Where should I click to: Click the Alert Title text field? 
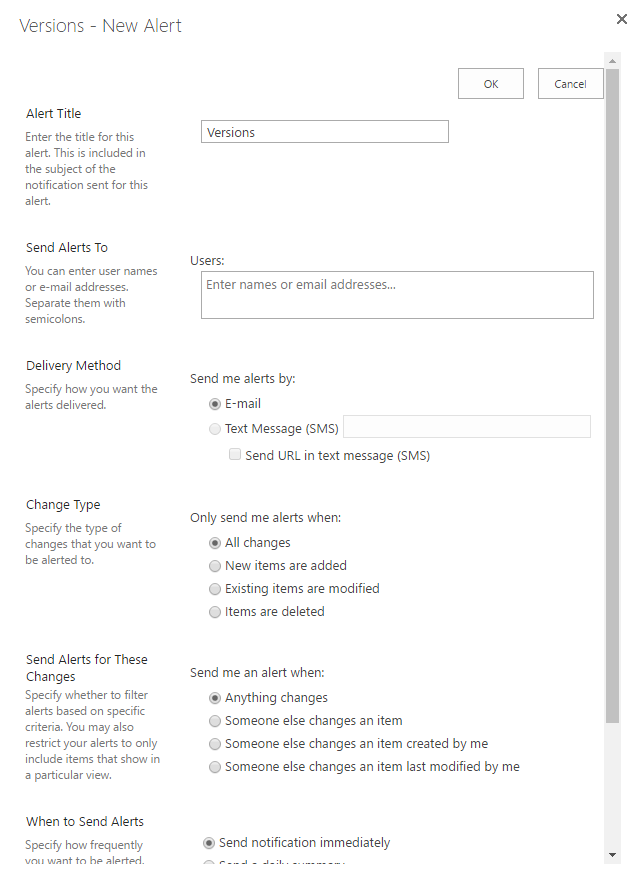pos(325,132)
